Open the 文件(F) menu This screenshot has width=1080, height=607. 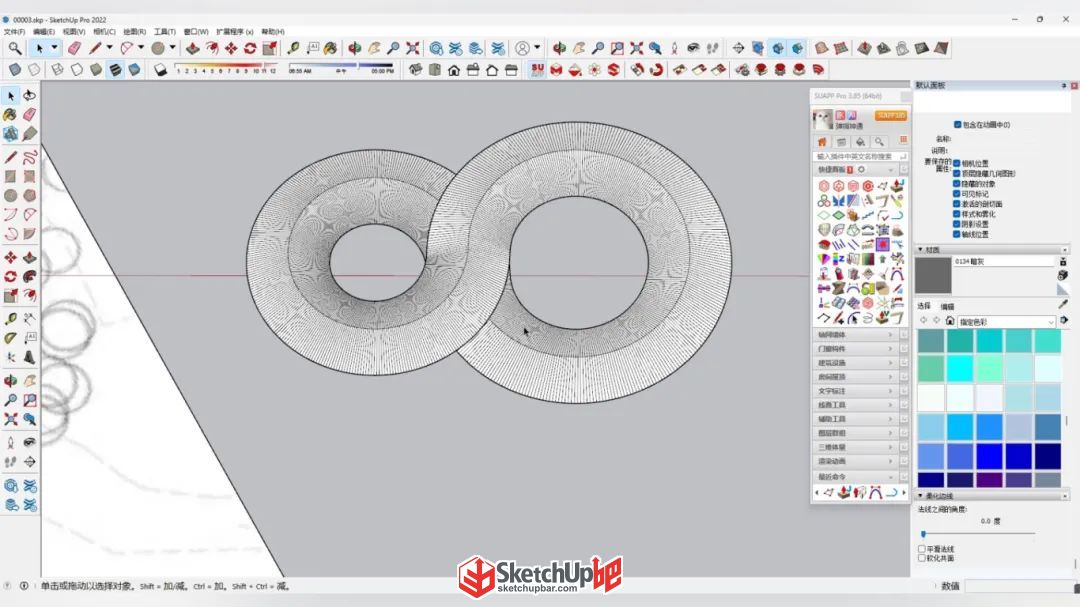pyautogui.click(x=14, y=32)
